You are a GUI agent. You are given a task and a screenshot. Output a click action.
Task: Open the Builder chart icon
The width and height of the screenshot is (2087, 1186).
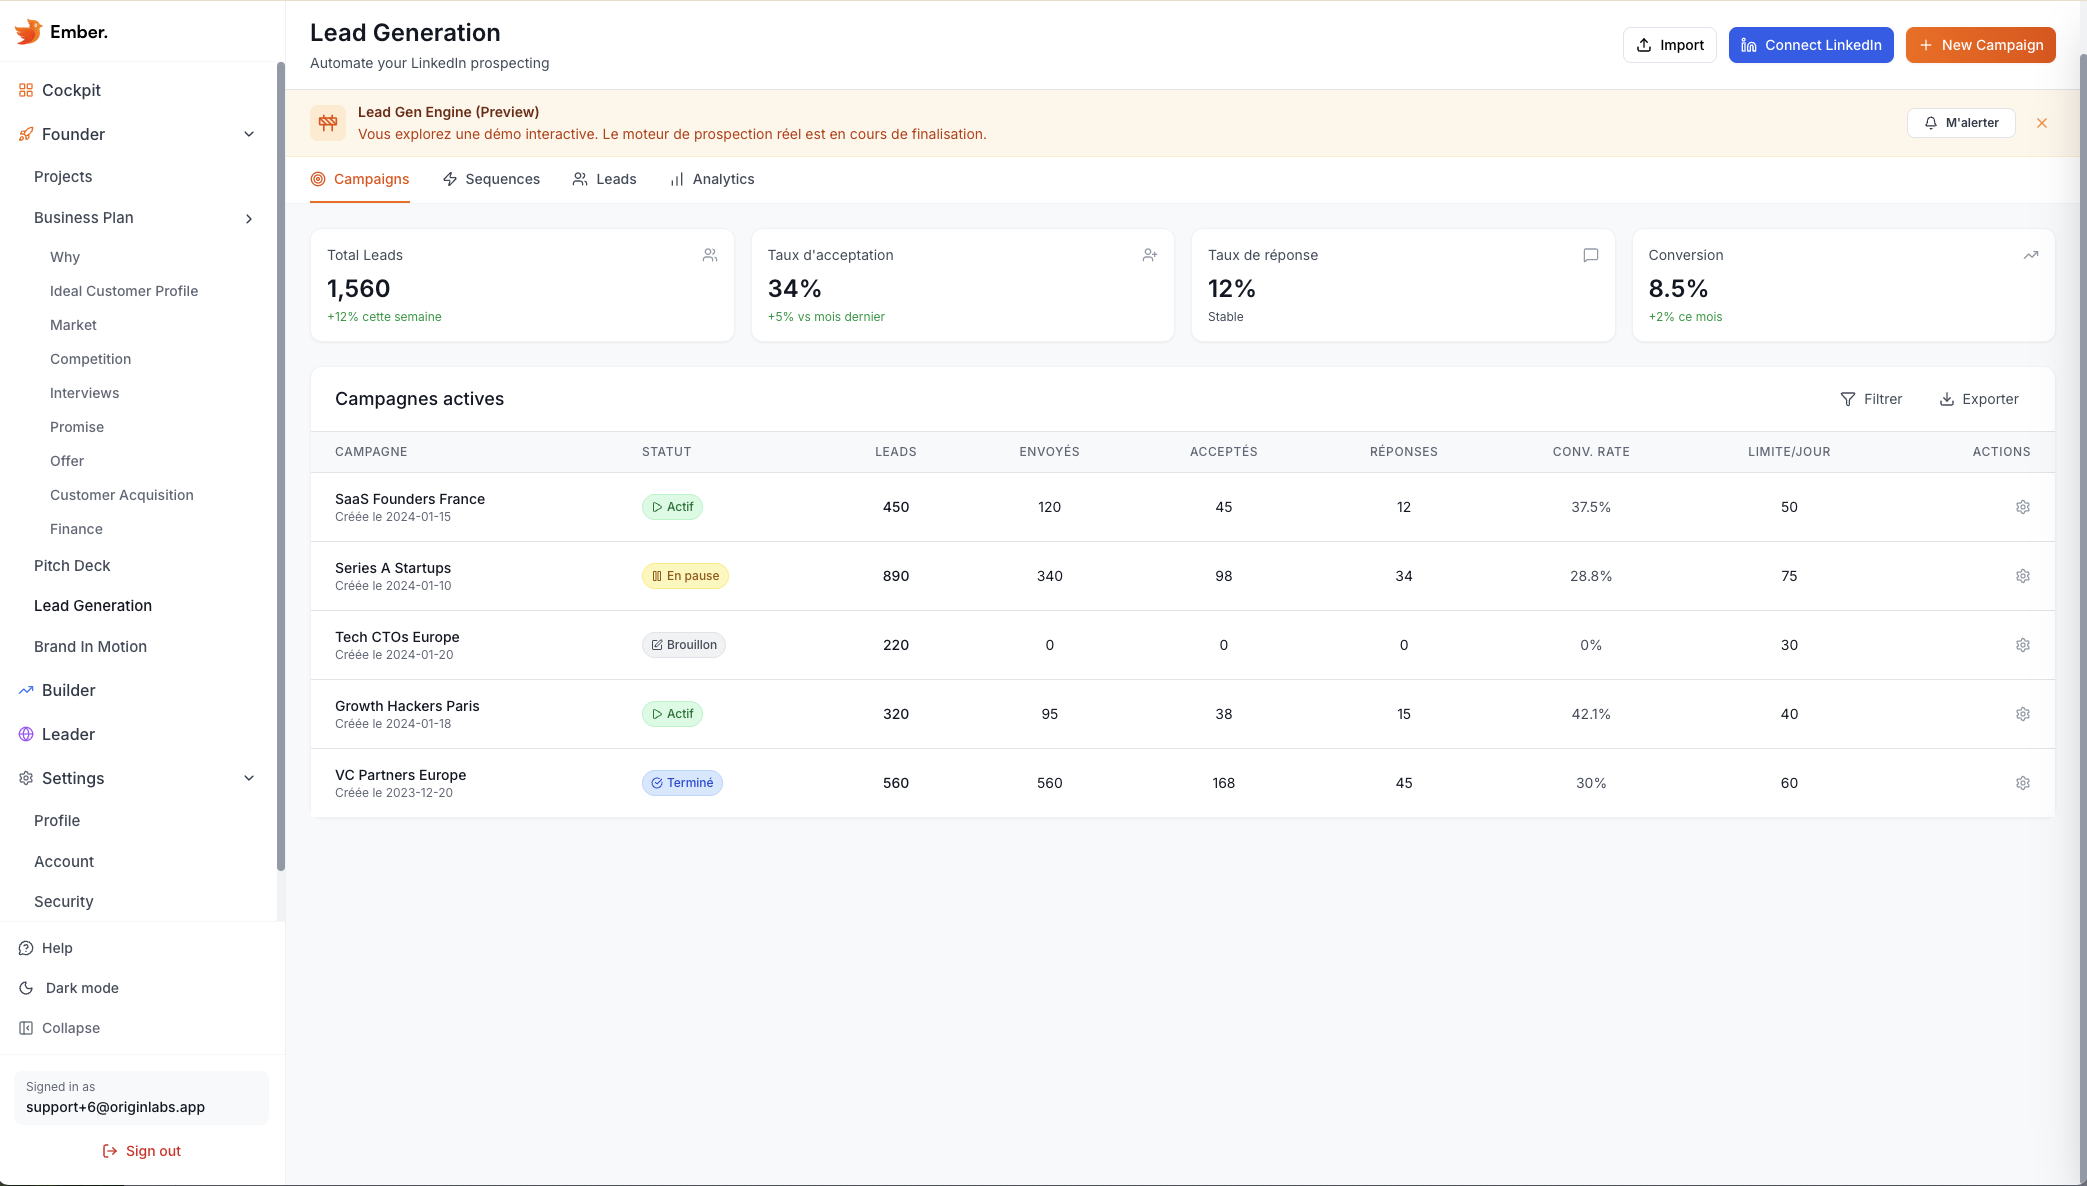[25, 690]
